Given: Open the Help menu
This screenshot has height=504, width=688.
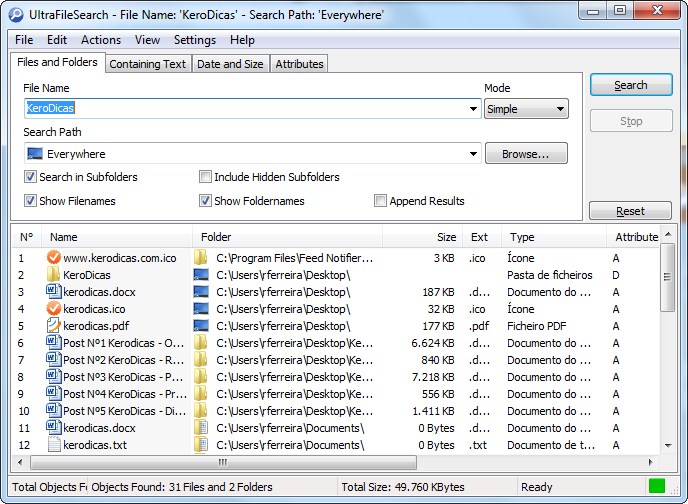Looking at the screenshot, I should click(x=242, y=40).
